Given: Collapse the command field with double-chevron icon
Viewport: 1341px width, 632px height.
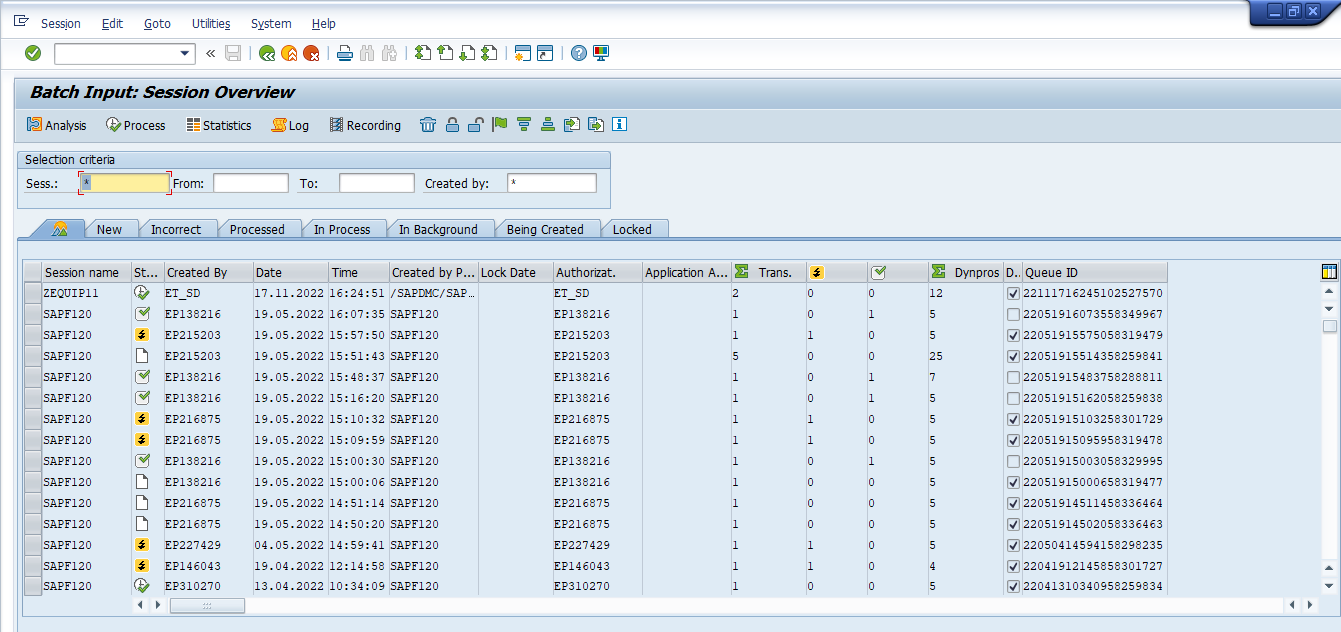Looking at the screenshot, I should tap(211, 53).
